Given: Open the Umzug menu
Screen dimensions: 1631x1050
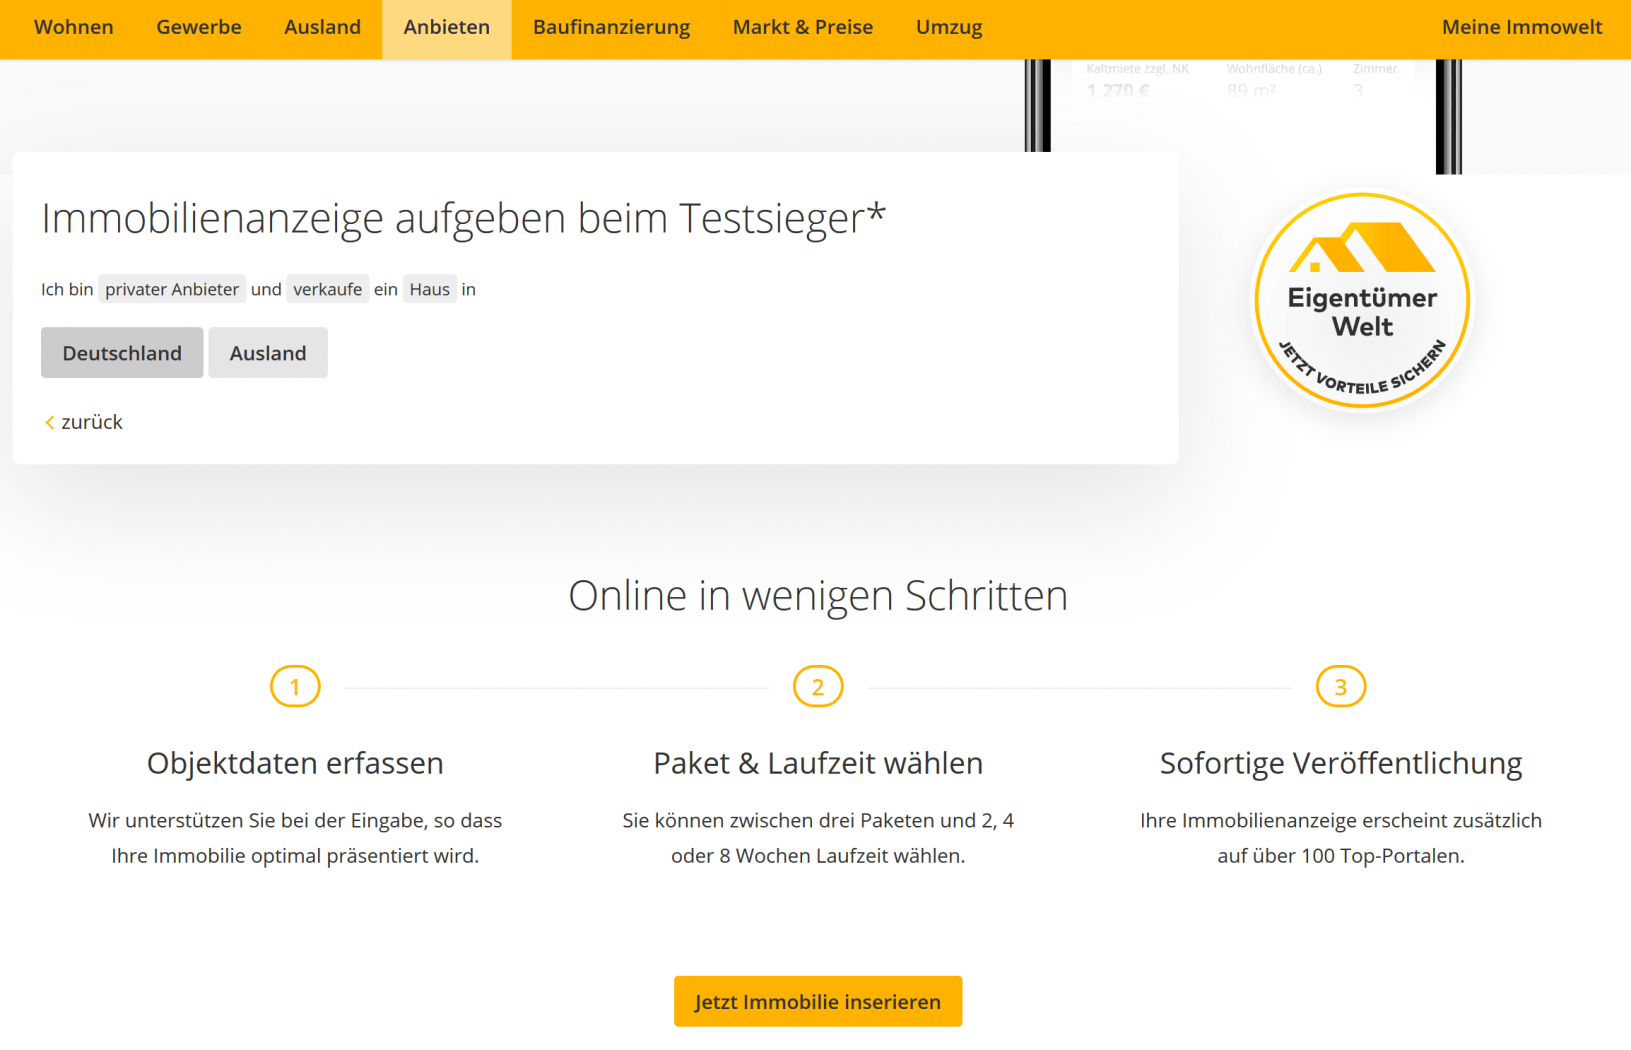Looking at the screenshot, I should (949, 28).
